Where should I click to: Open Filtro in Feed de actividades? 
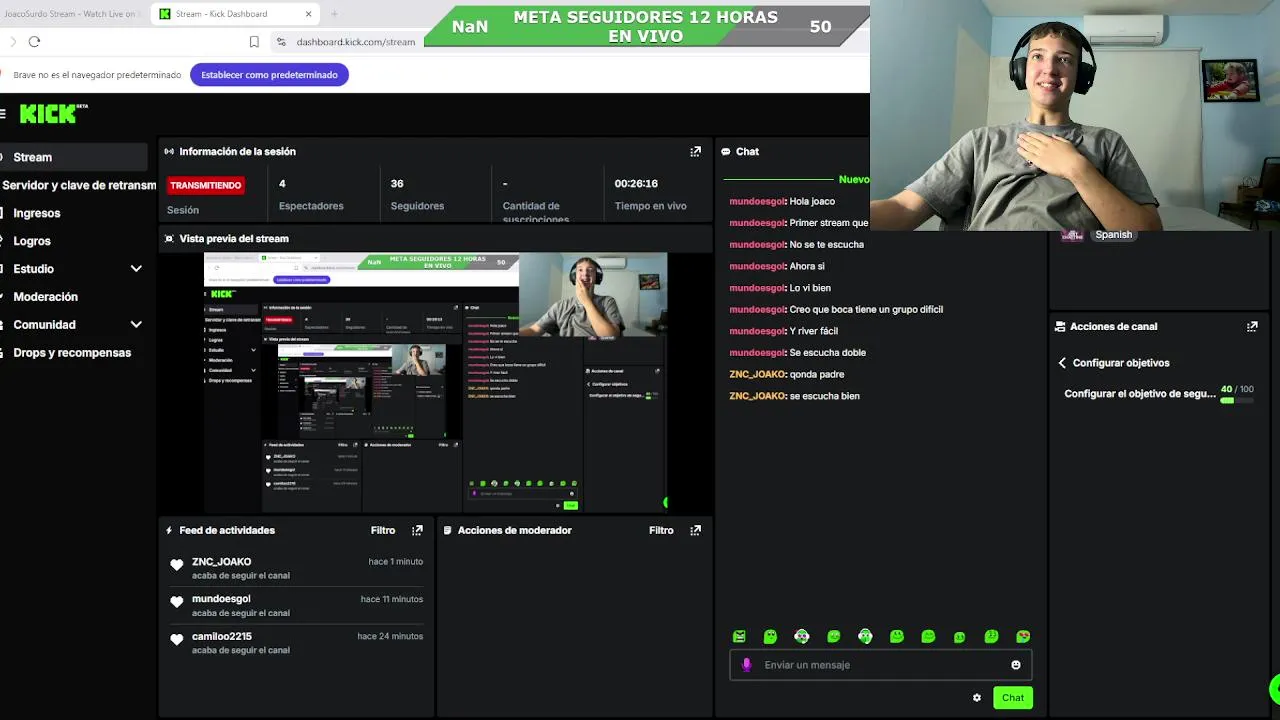click(x=382, y=530)
